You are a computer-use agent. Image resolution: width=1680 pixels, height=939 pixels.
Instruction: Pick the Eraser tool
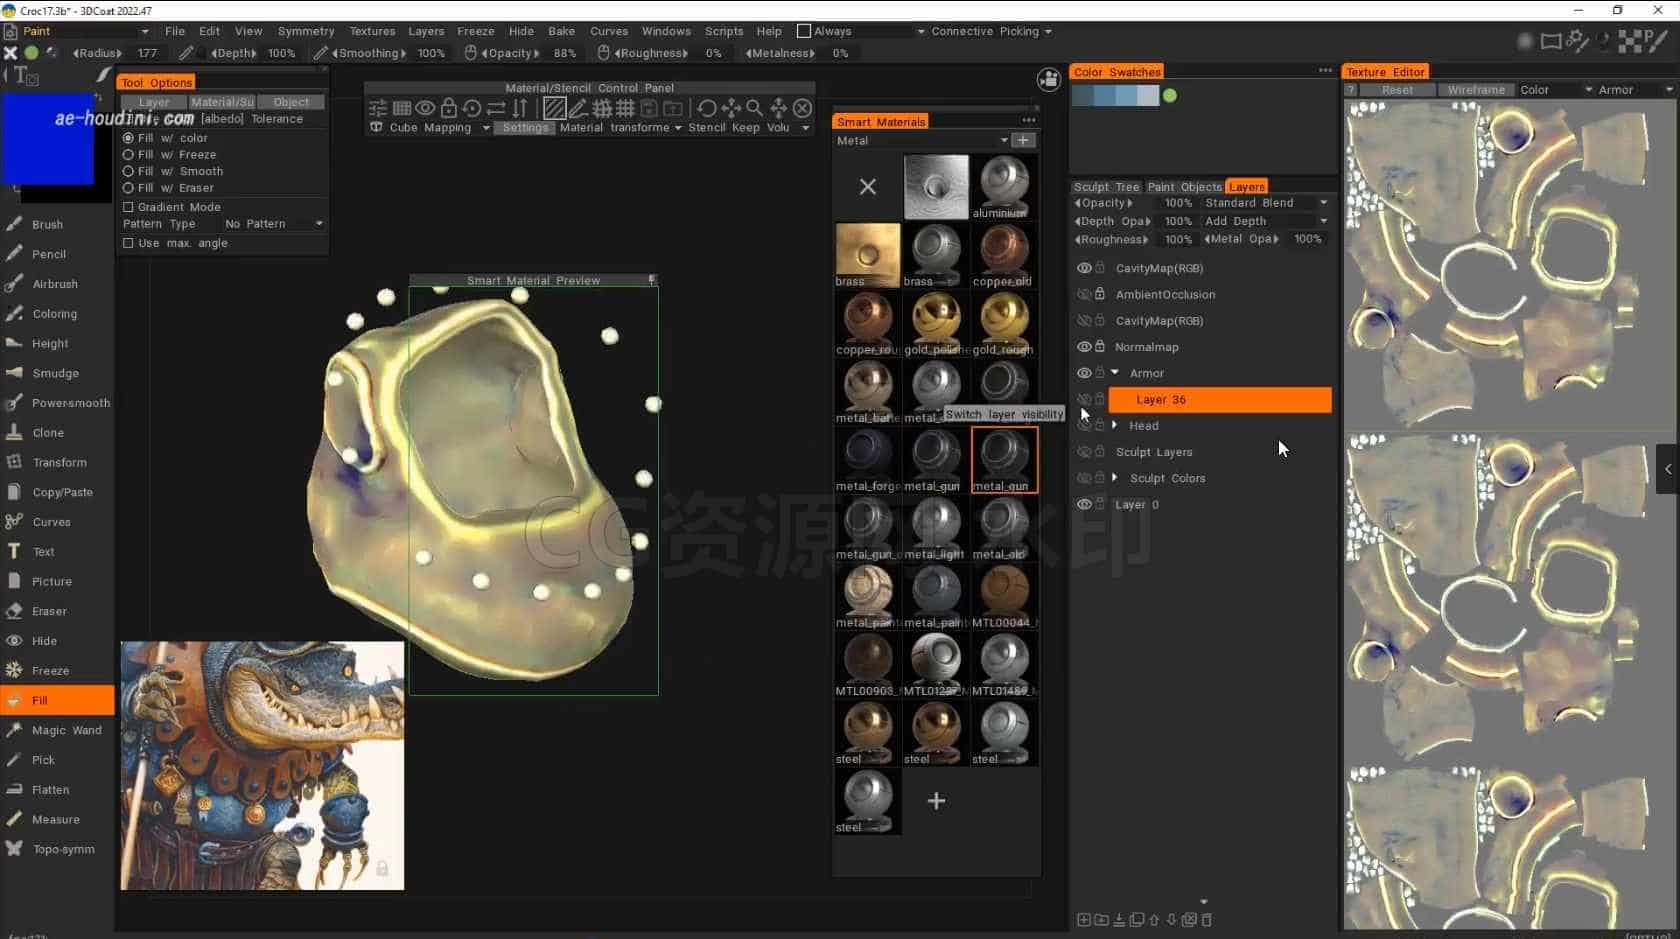49,611
